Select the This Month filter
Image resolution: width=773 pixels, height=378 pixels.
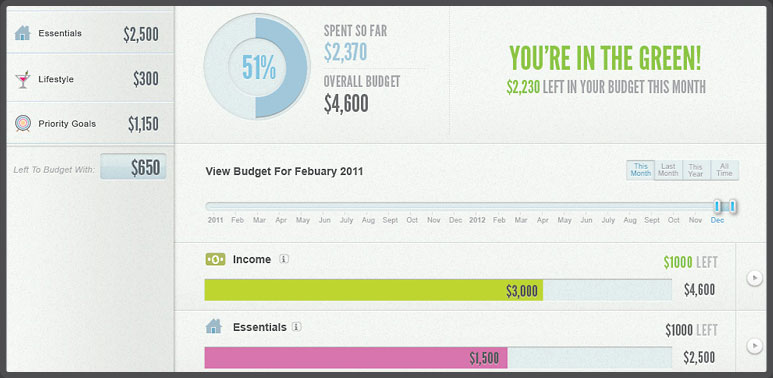coord(640,170)
